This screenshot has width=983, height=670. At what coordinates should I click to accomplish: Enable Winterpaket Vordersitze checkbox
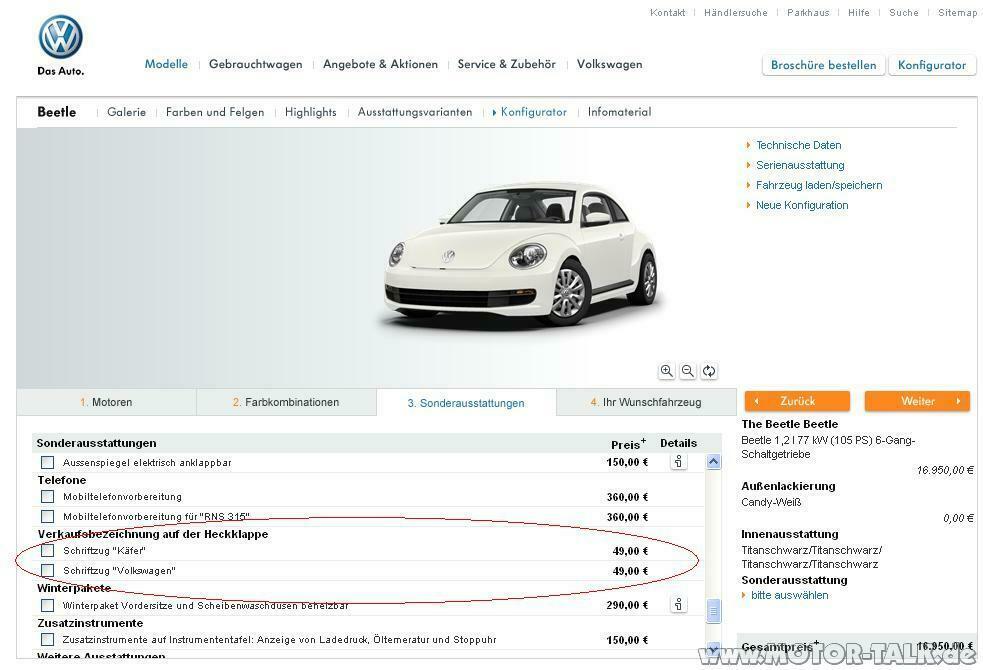coord(47,605)
